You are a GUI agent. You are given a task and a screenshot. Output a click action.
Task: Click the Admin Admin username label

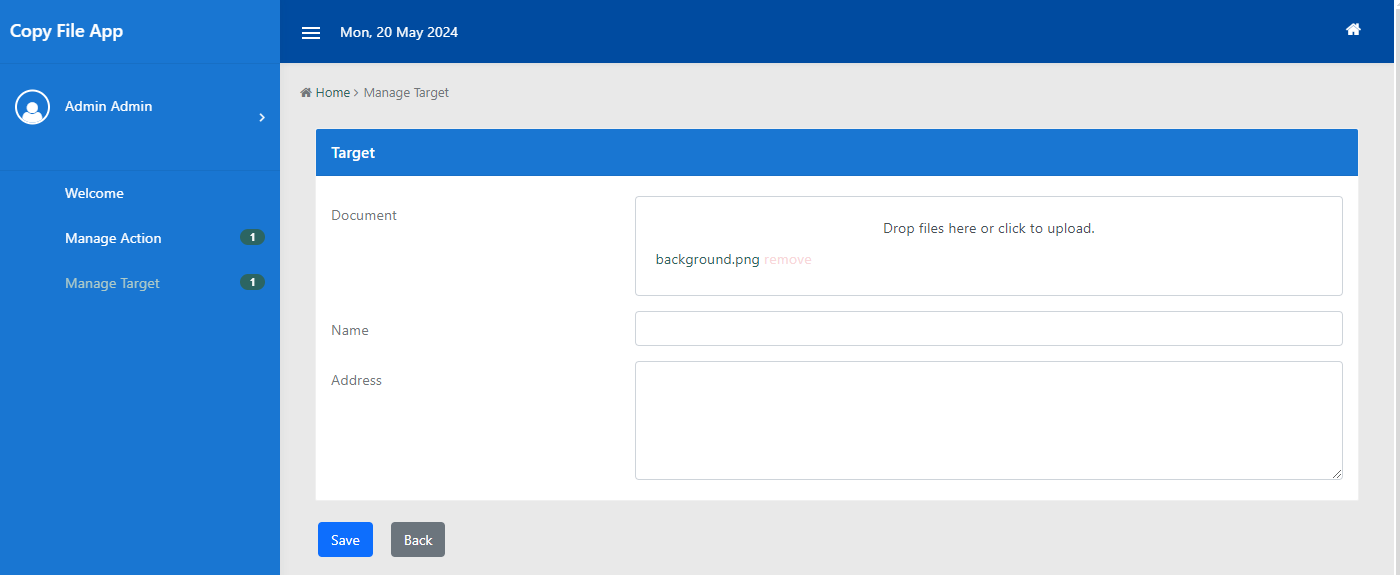[x=109, y=107]
